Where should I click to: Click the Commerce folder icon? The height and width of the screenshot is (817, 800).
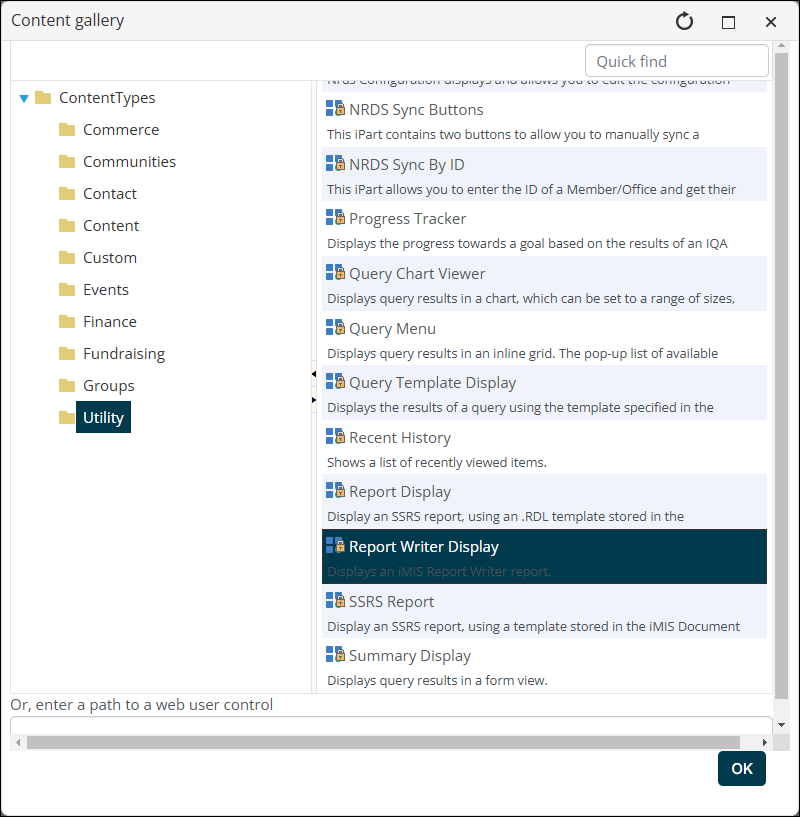(67, 129)
